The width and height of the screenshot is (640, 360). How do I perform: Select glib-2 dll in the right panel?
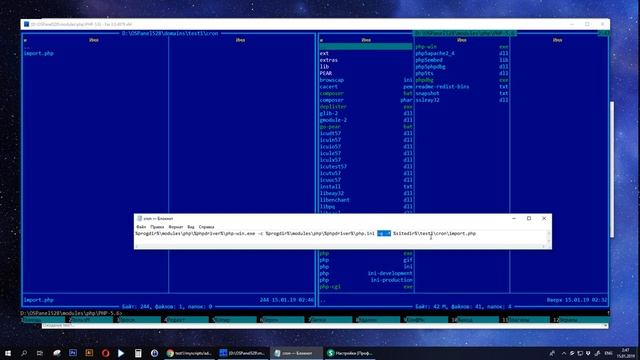(366, 113)
